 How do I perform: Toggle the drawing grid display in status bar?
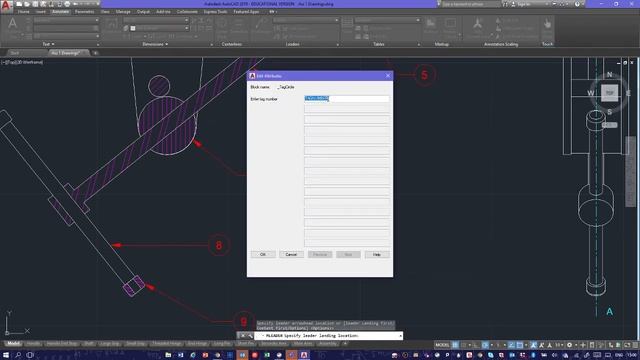(x=455, y=345)
